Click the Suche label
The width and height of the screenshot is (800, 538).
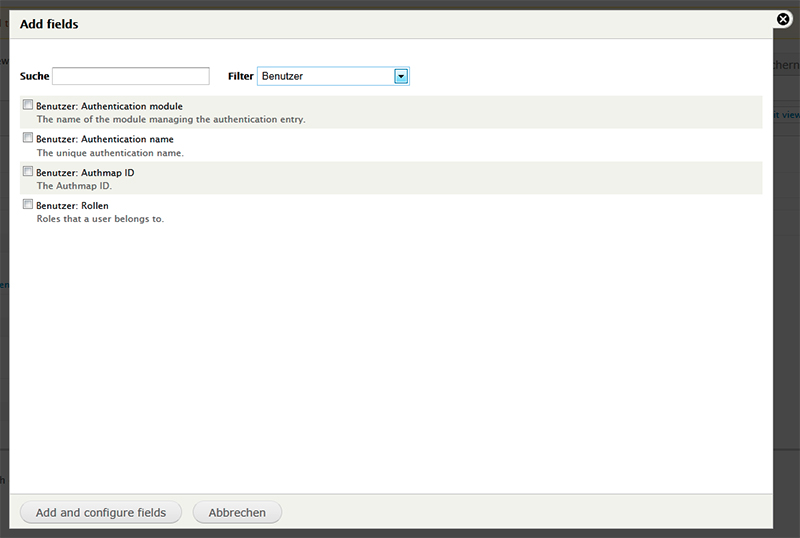point(34,76)
